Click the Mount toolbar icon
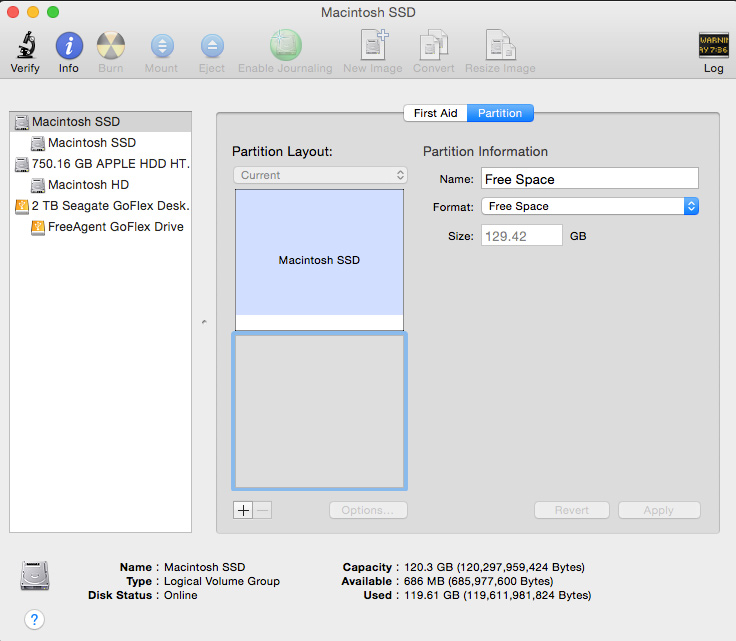This screenshot has width=736, height=641. [162, 46]
